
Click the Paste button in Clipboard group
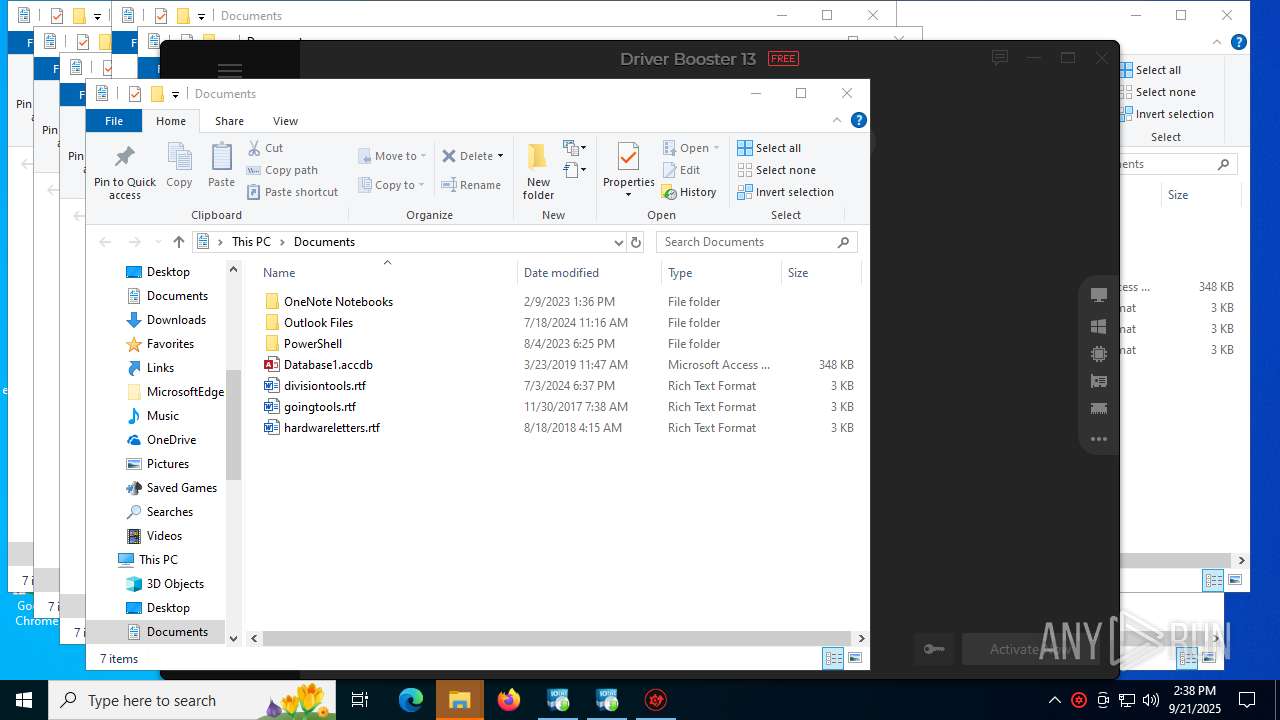click(x=221, y=166)
